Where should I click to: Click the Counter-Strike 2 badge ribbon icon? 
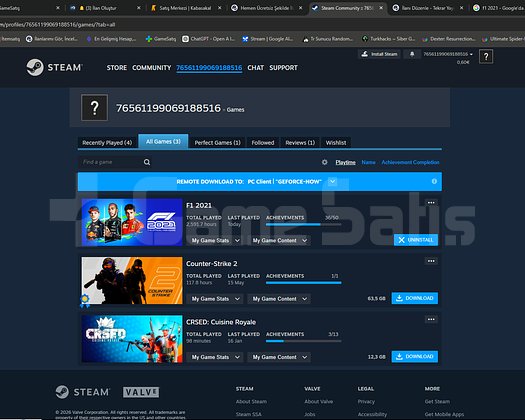pos(85,300)
